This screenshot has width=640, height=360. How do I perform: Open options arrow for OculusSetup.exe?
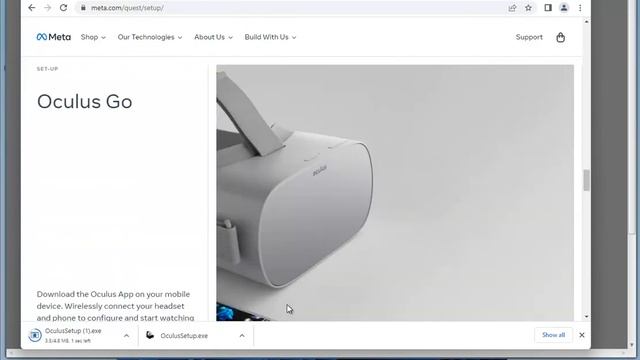[x=242, y=336]
